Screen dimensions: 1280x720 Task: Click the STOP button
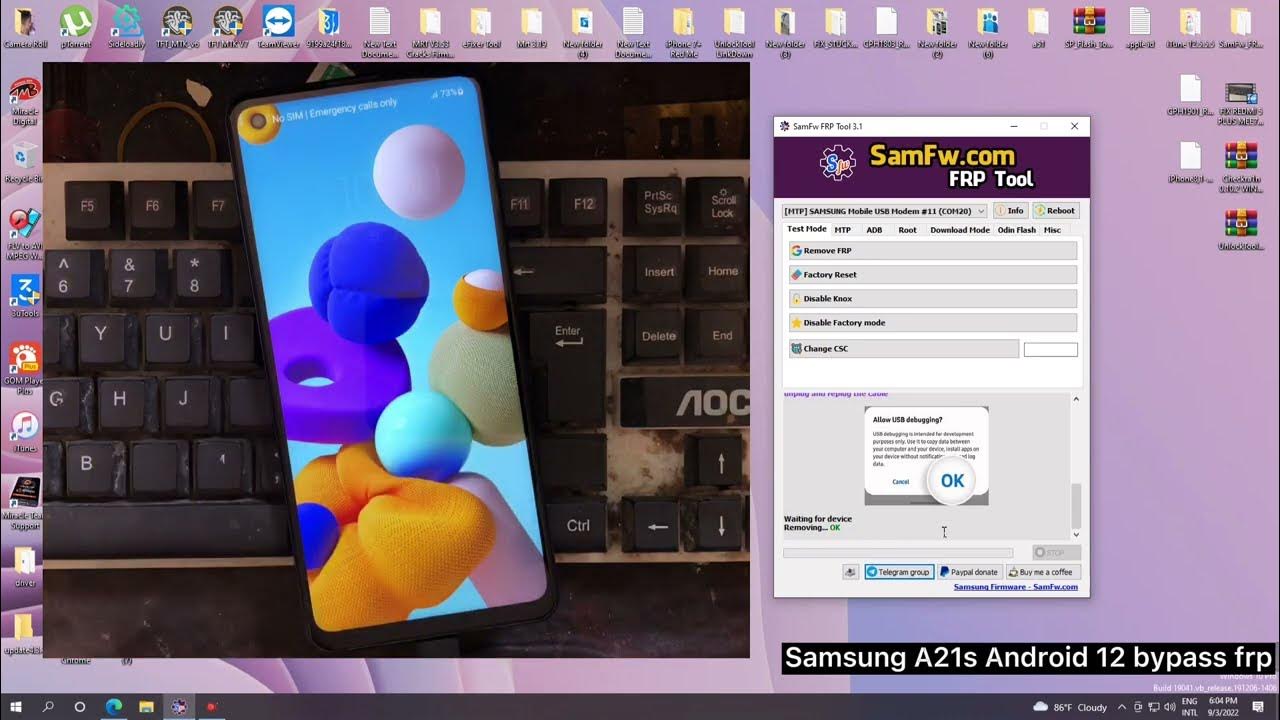1057,552
